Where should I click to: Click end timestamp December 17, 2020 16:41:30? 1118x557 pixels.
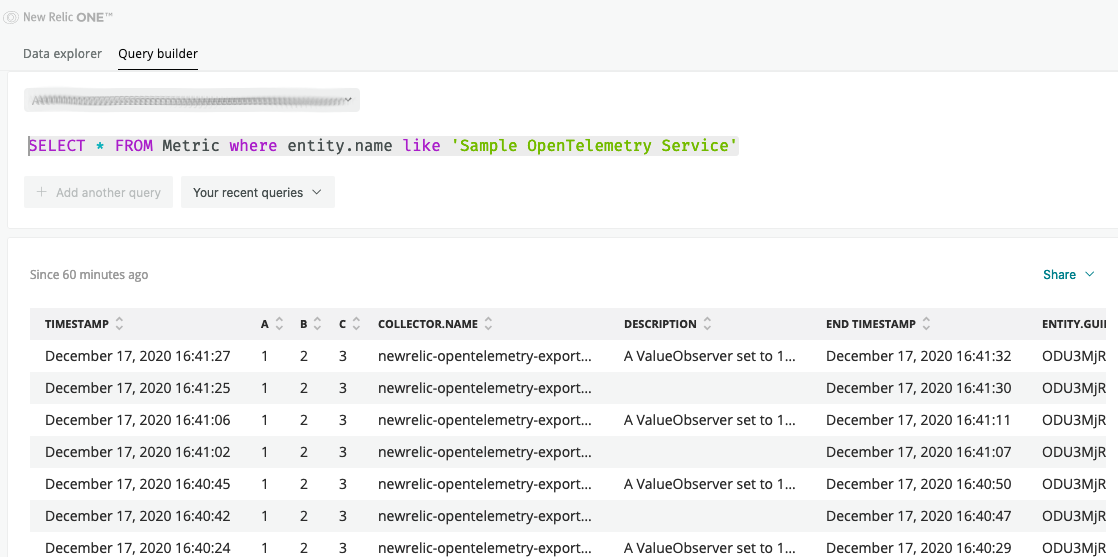tap(918, 388)
